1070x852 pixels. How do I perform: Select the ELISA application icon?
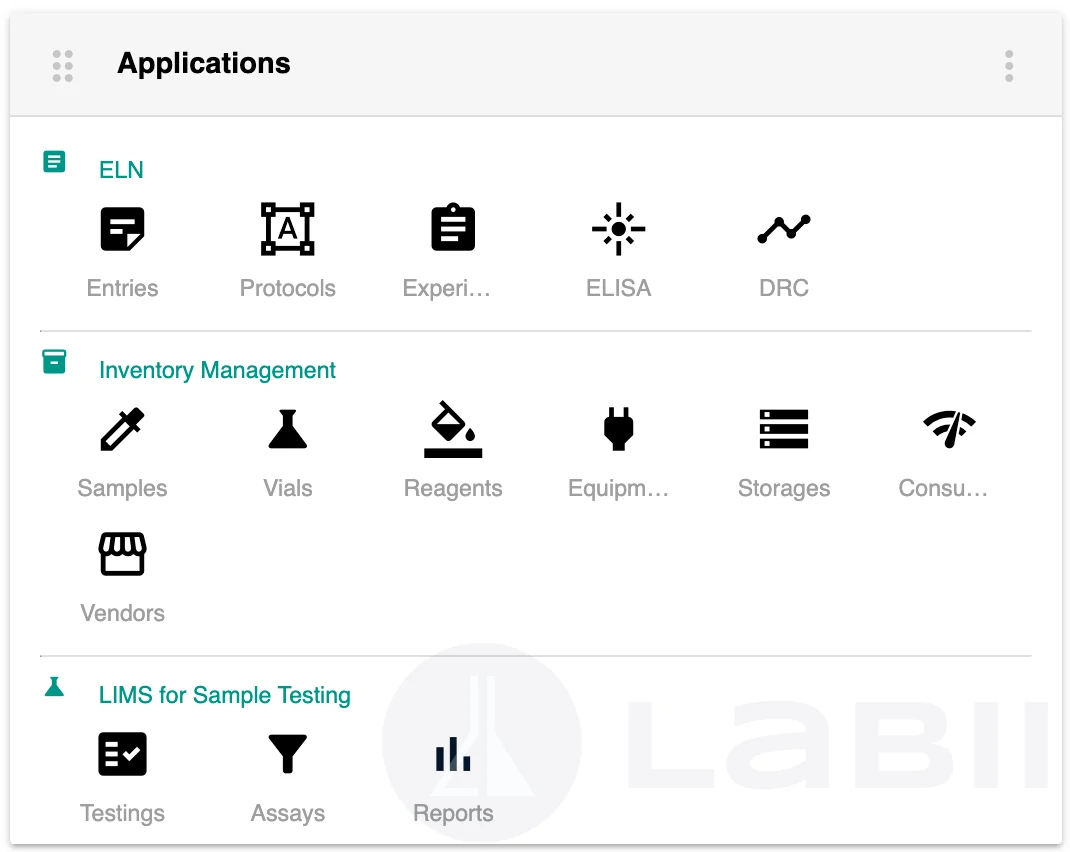(618, 229)
